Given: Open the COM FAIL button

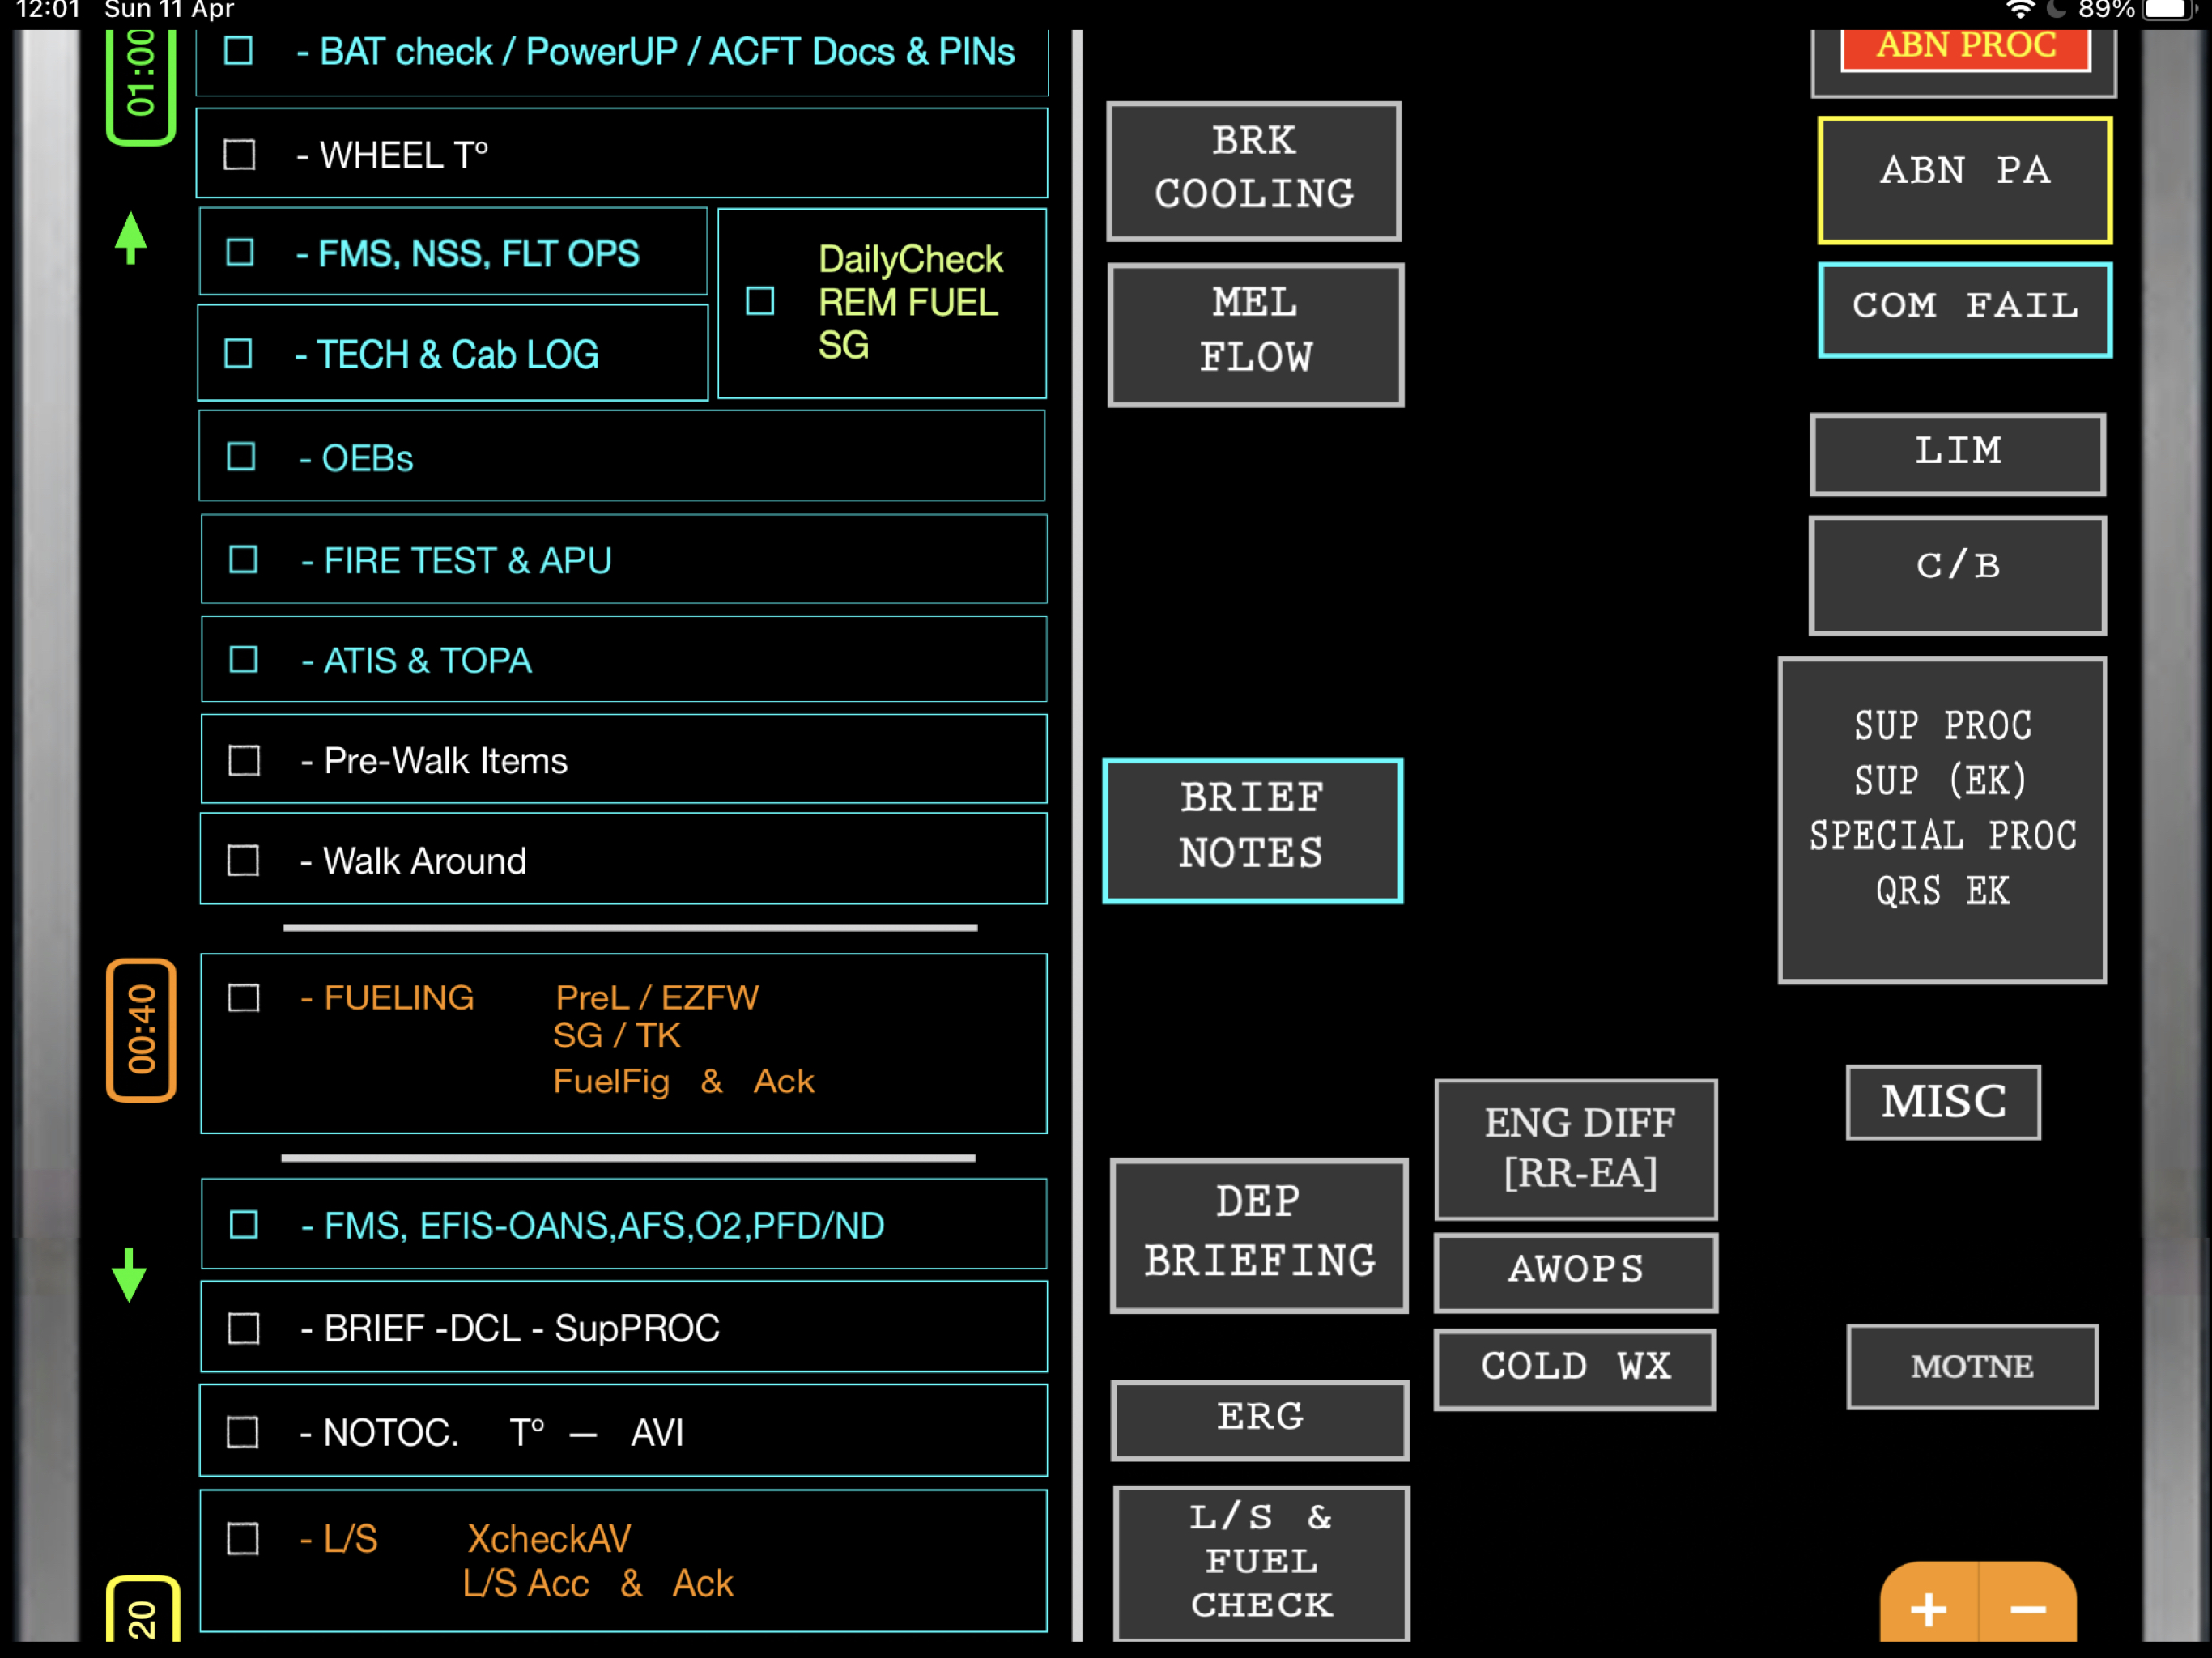Looking at the screenshot, I should coord(1965,310).
